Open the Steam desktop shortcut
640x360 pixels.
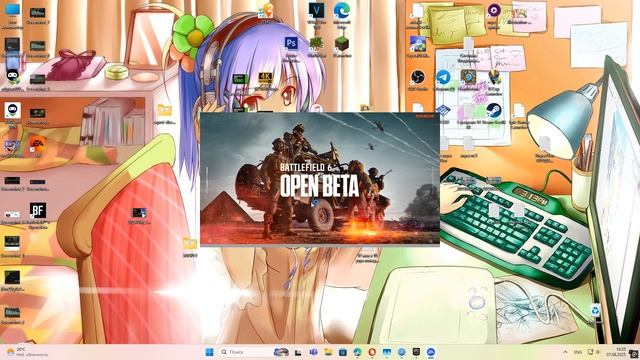tap(493, 111)
